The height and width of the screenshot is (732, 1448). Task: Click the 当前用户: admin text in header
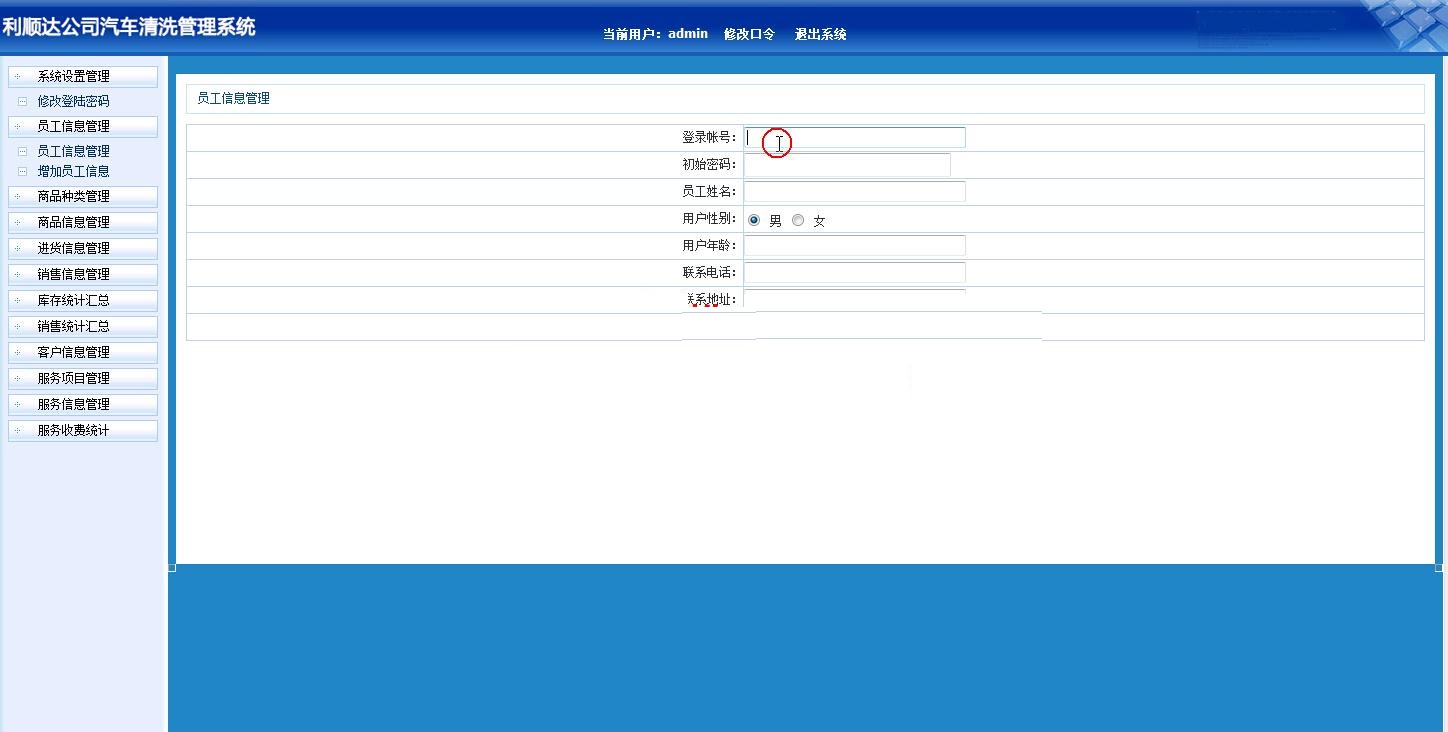pyautogui.click(x=655, y=34)
